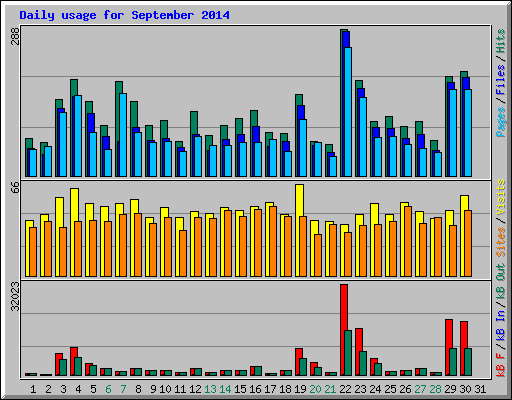Click the red kB bar for day 29
This screenshot has height=400, width=512.
448,347
